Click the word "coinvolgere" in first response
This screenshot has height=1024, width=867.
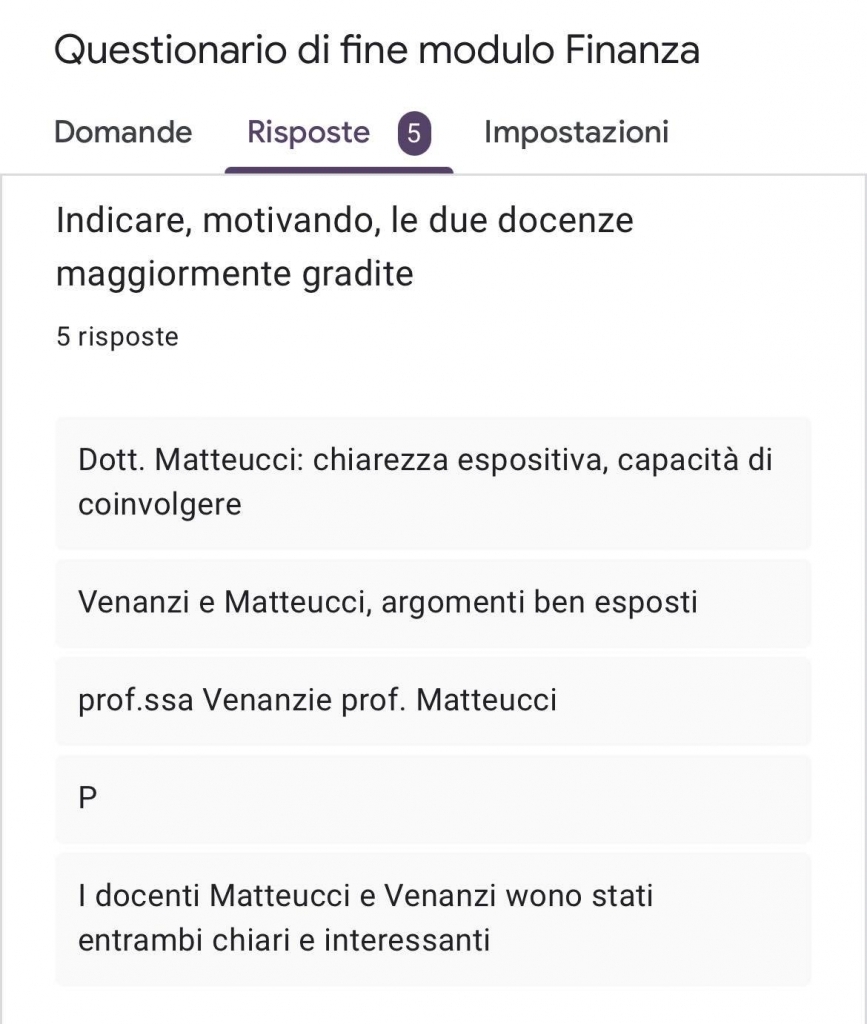click(x=160, y=504)
